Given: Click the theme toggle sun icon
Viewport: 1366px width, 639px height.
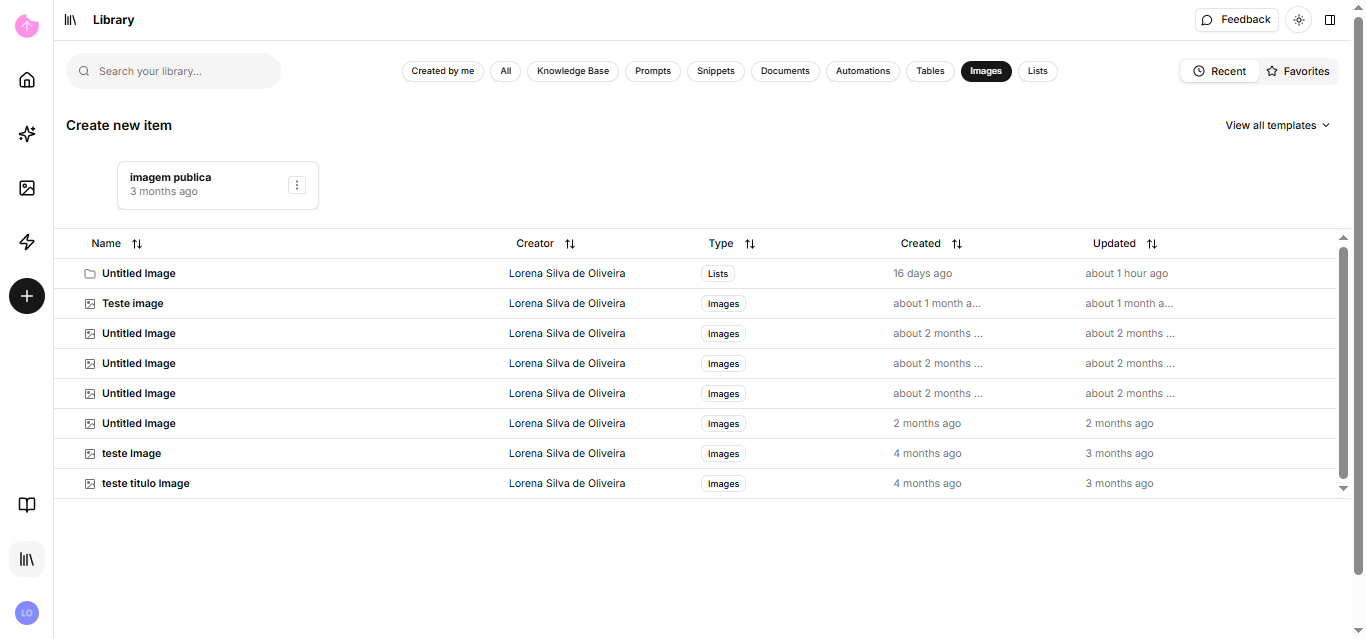Looking at the screenshot, I should point(1298,20).
